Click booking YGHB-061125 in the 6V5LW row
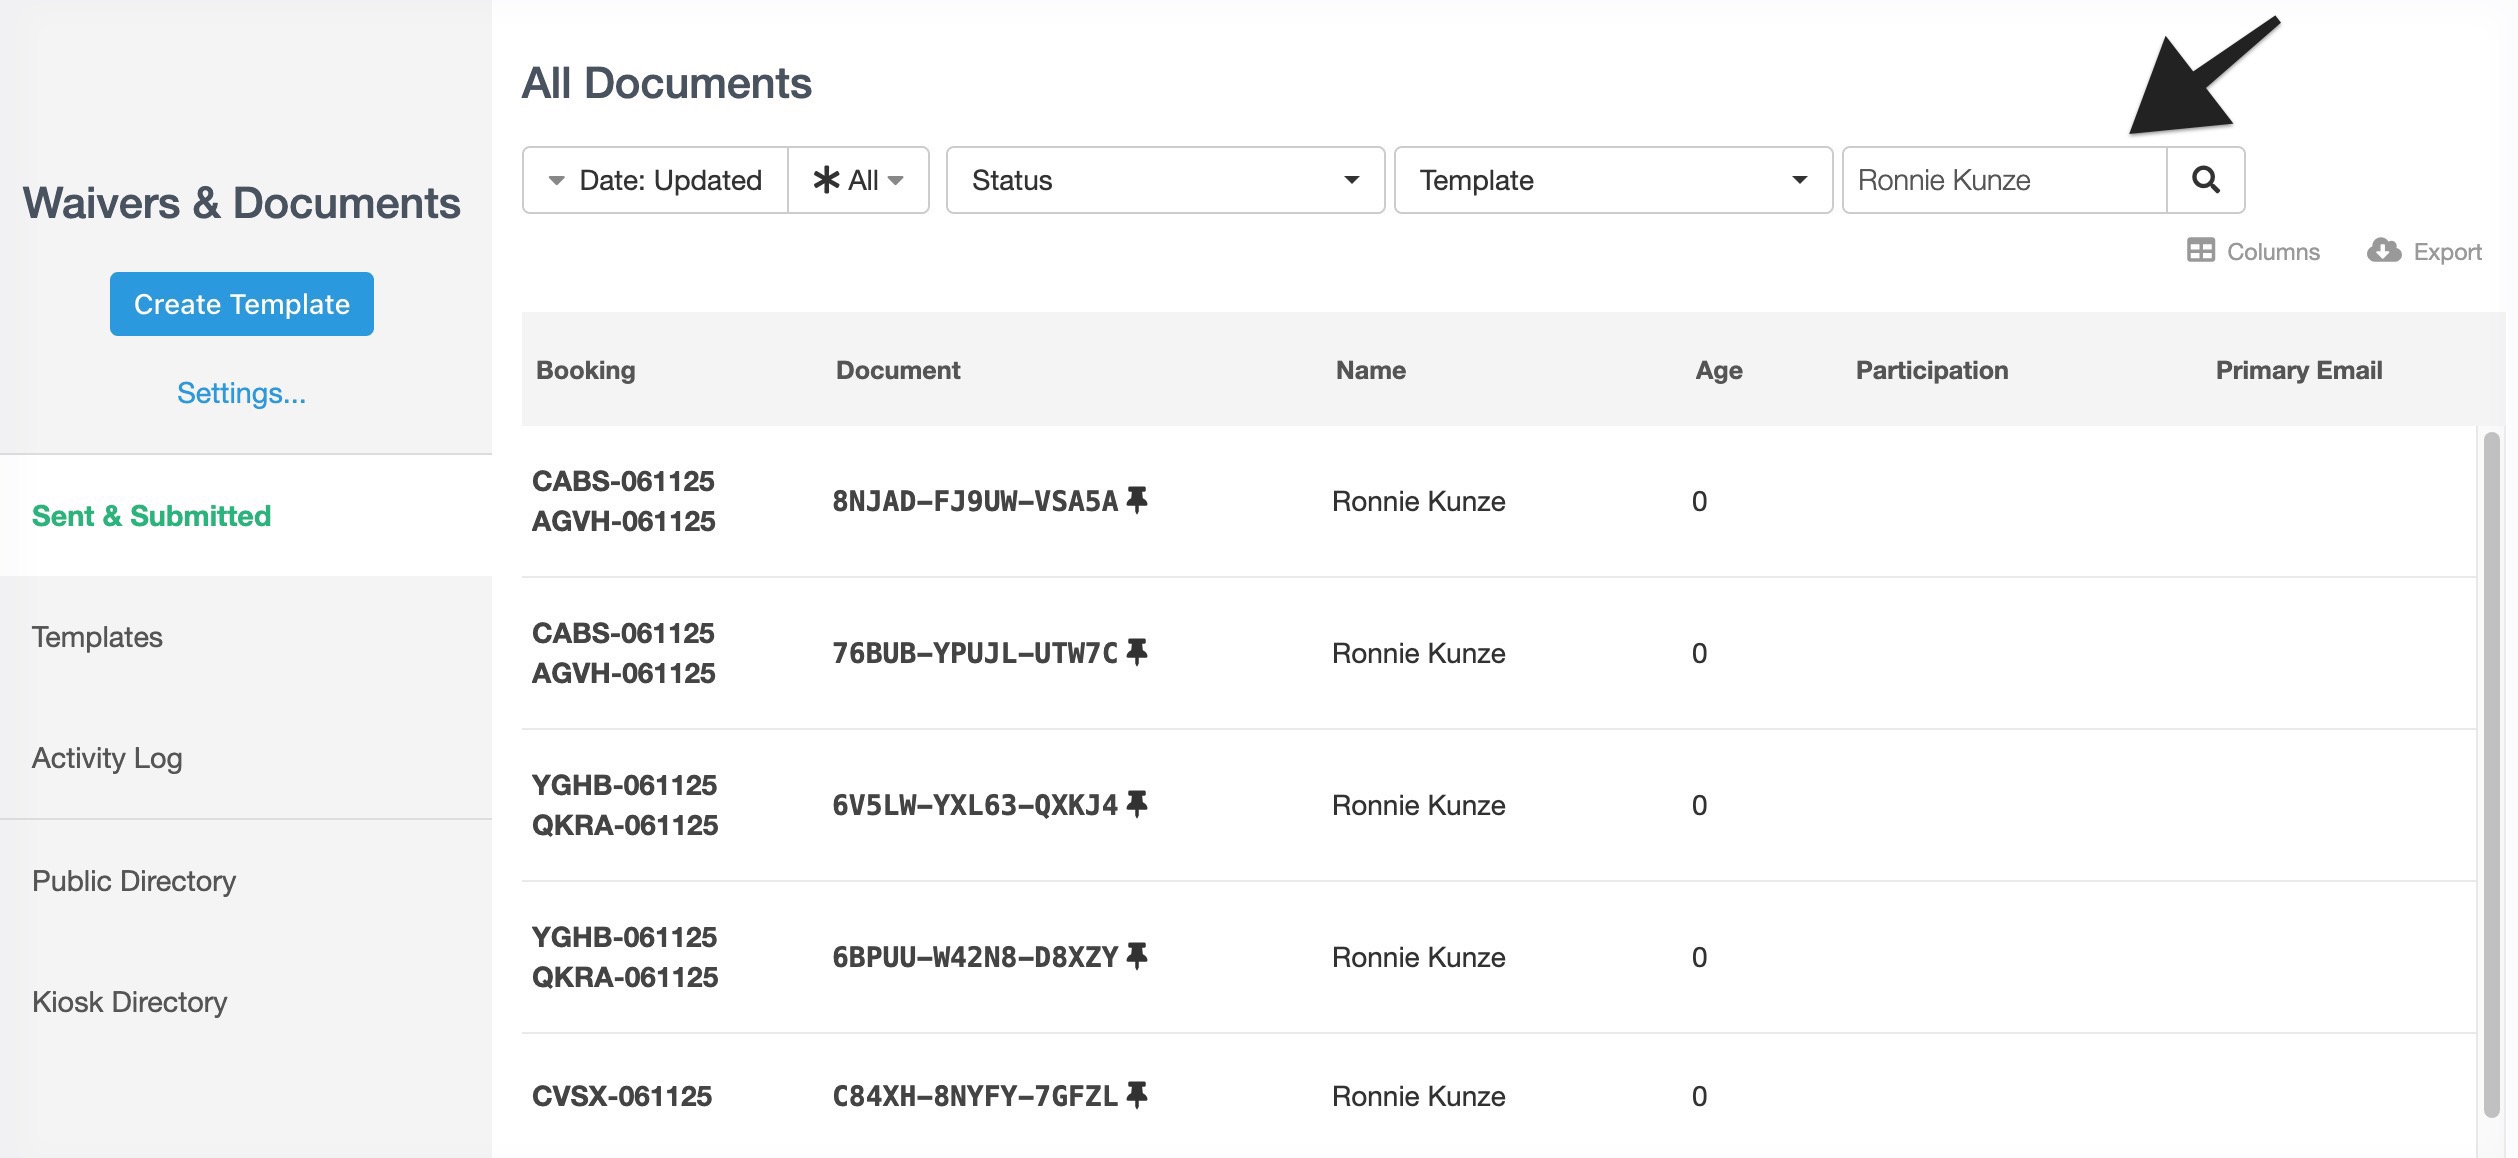 coord(624,785)
